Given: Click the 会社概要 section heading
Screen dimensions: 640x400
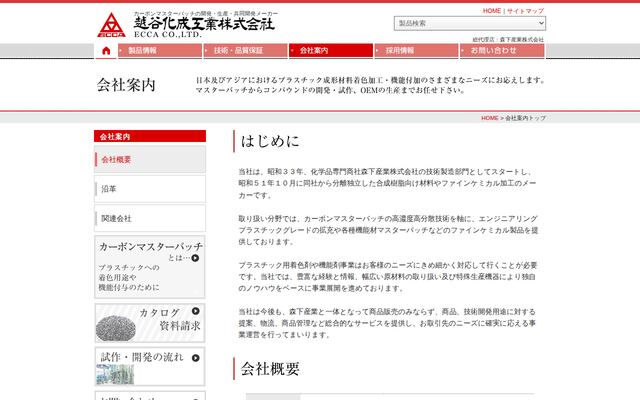Looking at the screenshot, I should (270, 369).
